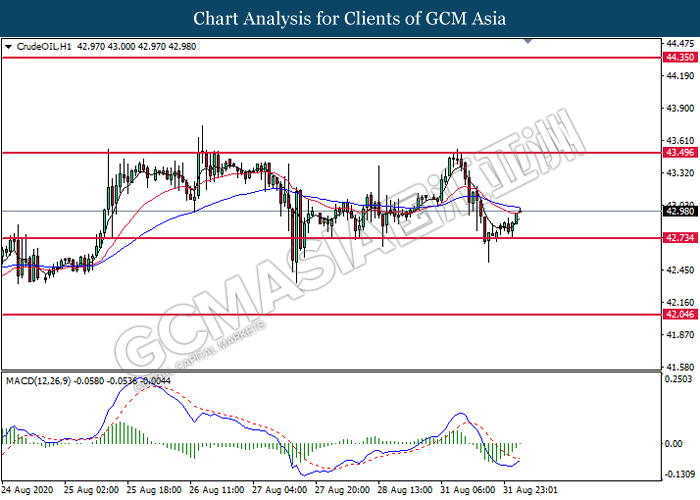
Task: Click the 28 Aug 13:00 time label
Action: [x=405, y=491]
